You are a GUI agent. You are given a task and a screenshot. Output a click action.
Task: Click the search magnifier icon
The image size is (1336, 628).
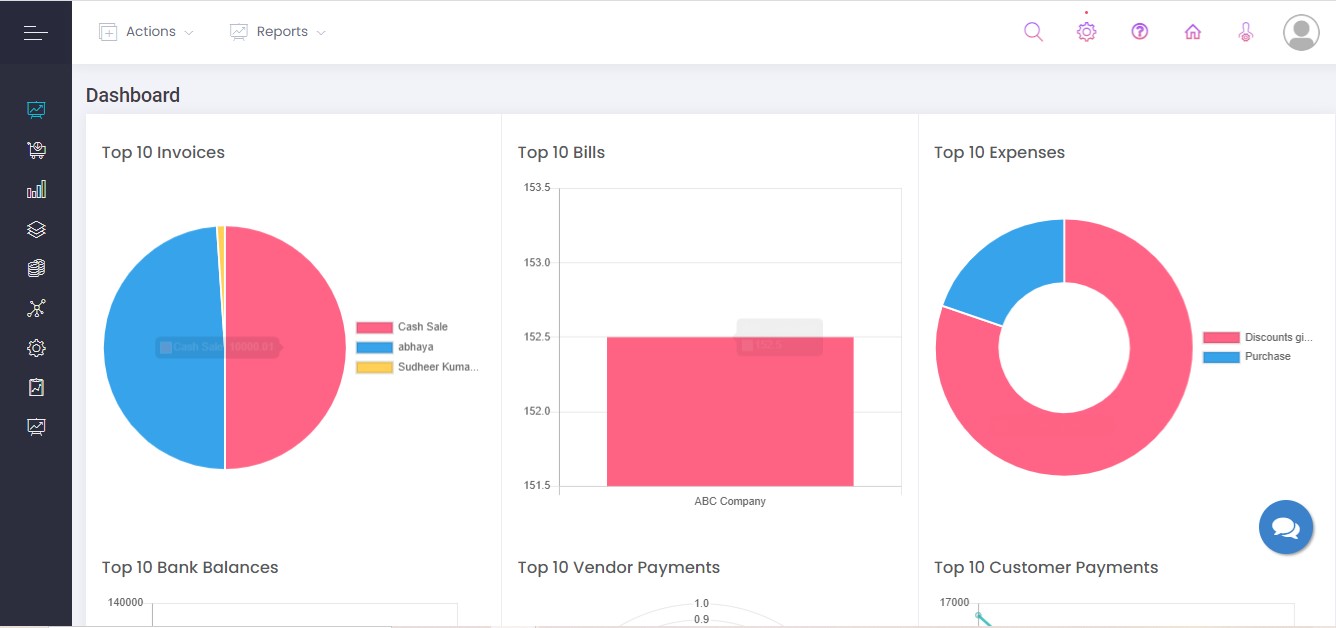[x=1033, y=31]
